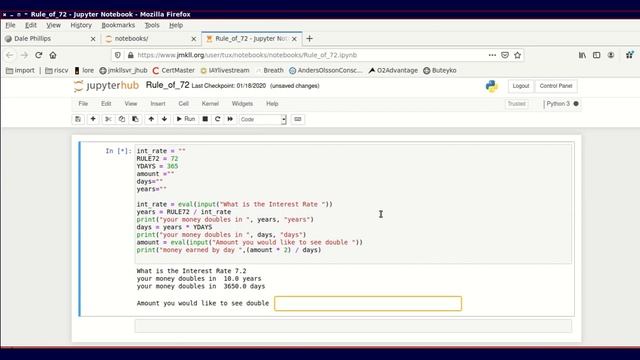Viewport: 640px width, 360px height.
Task: Open tracking protection shield icon
Action: point(118,55)
